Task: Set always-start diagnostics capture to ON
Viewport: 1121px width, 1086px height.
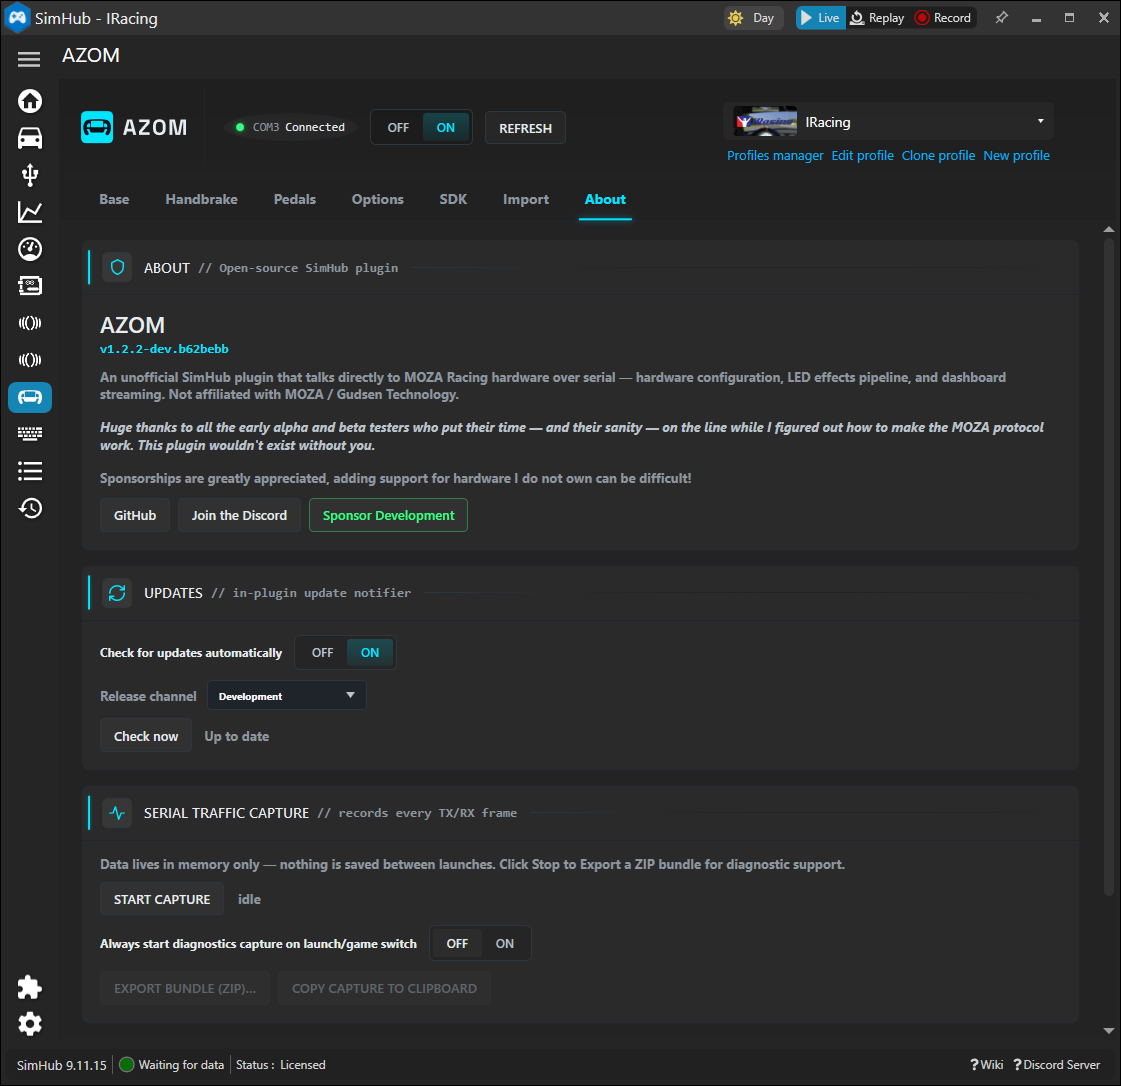Action: pos(505,944)
